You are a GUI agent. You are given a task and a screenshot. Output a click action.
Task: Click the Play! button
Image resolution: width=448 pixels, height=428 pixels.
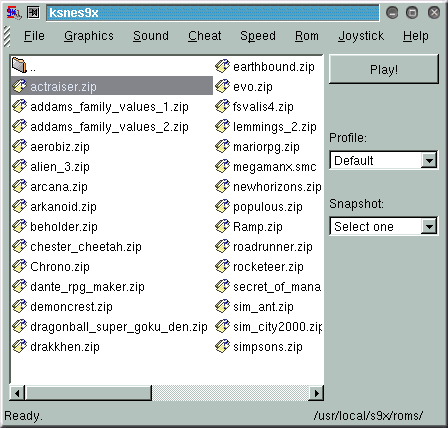click(384, 69)
